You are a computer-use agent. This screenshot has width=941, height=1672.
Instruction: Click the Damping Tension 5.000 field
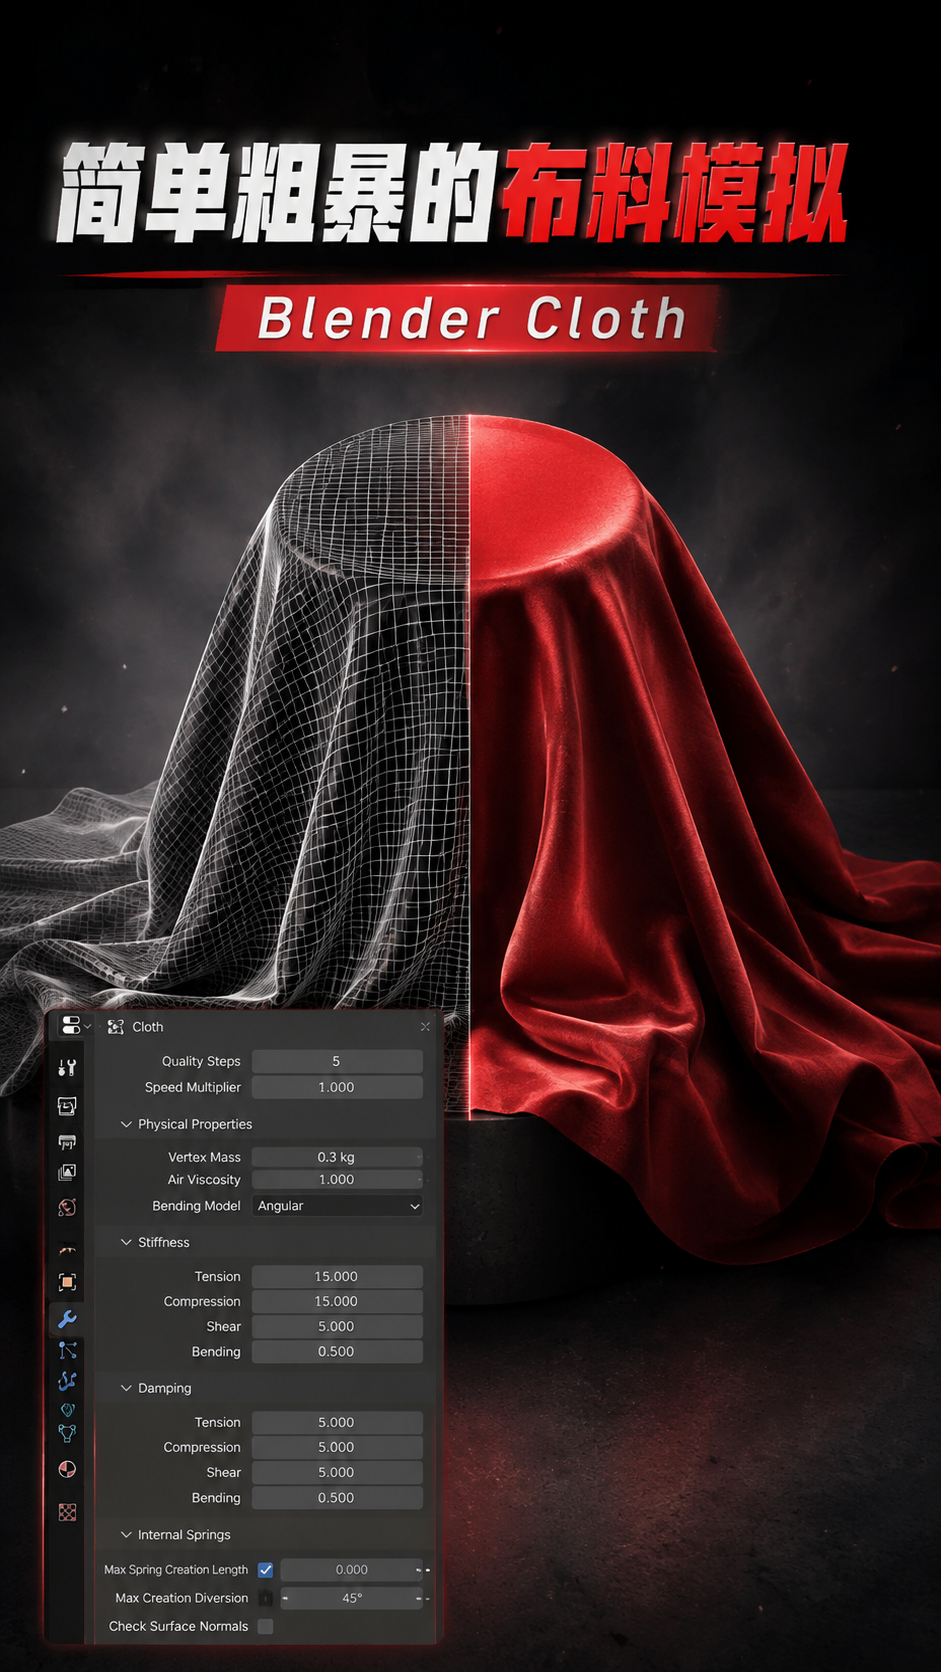(x=337, y=1422)
